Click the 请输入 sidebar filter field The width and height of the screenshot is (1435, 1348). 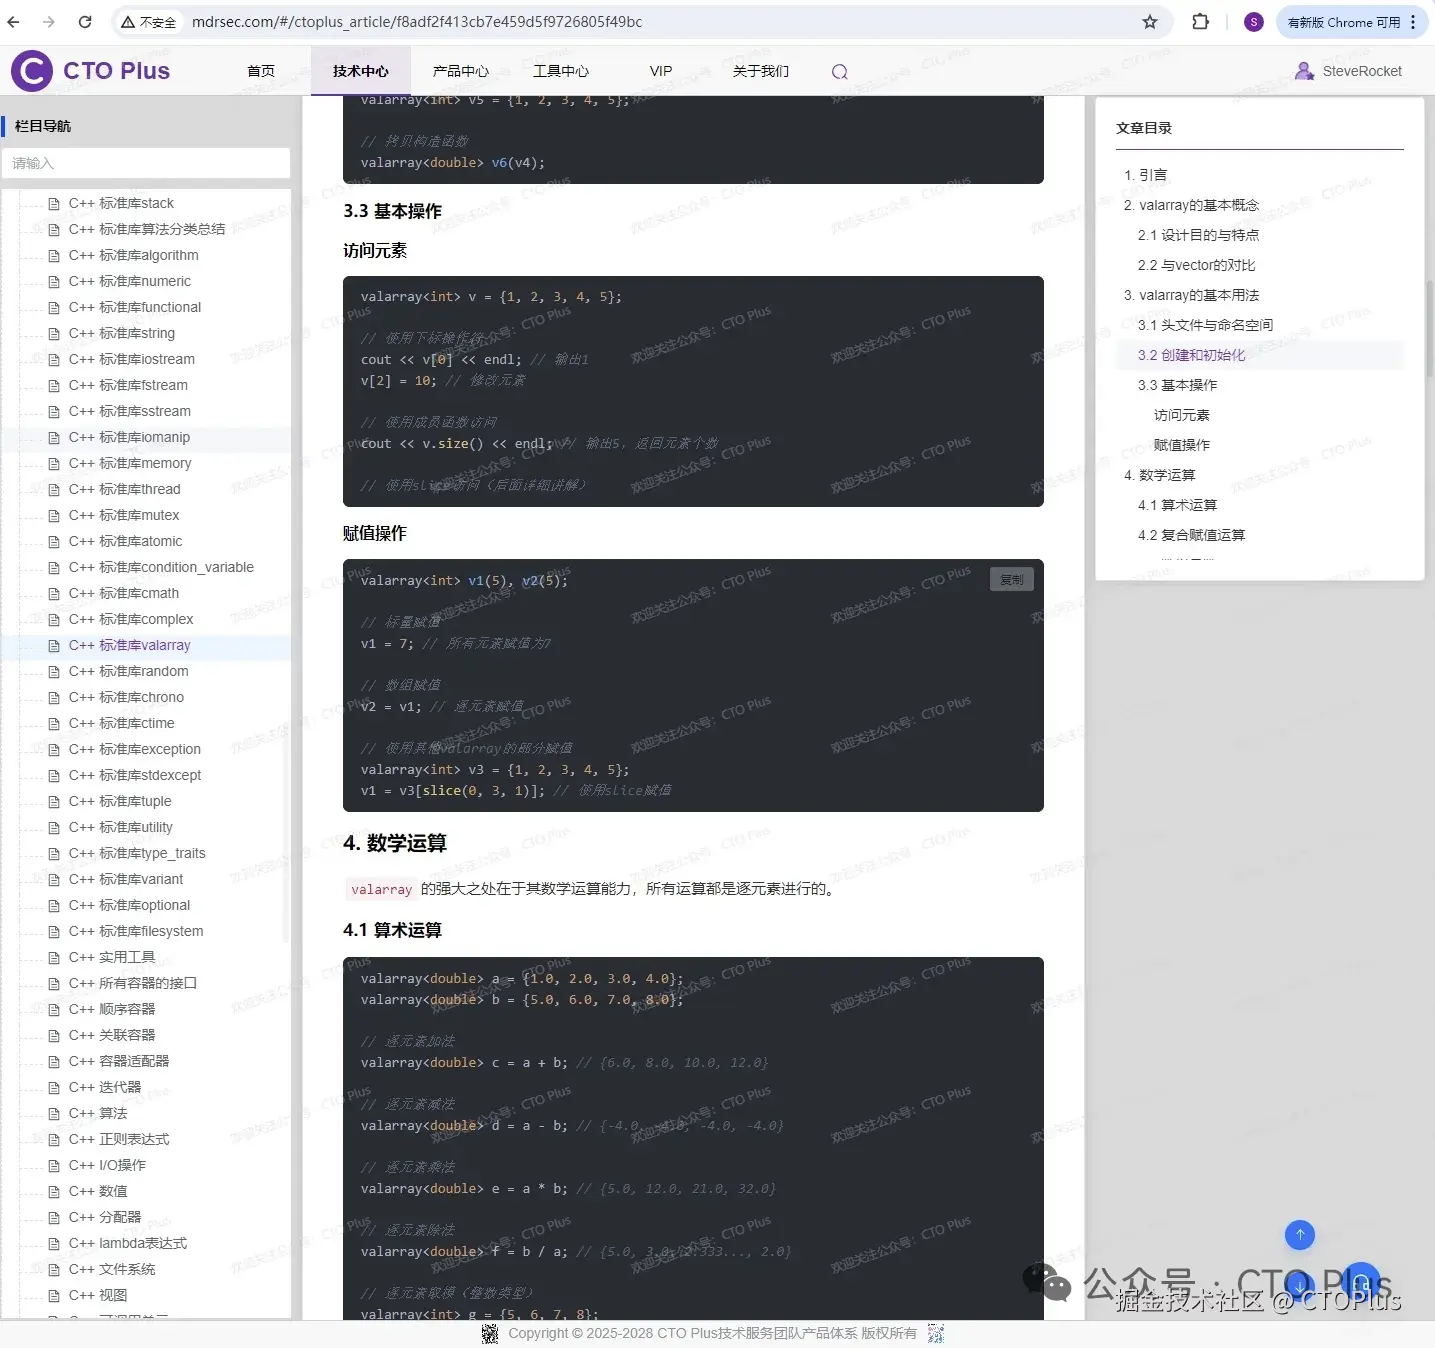146,163
